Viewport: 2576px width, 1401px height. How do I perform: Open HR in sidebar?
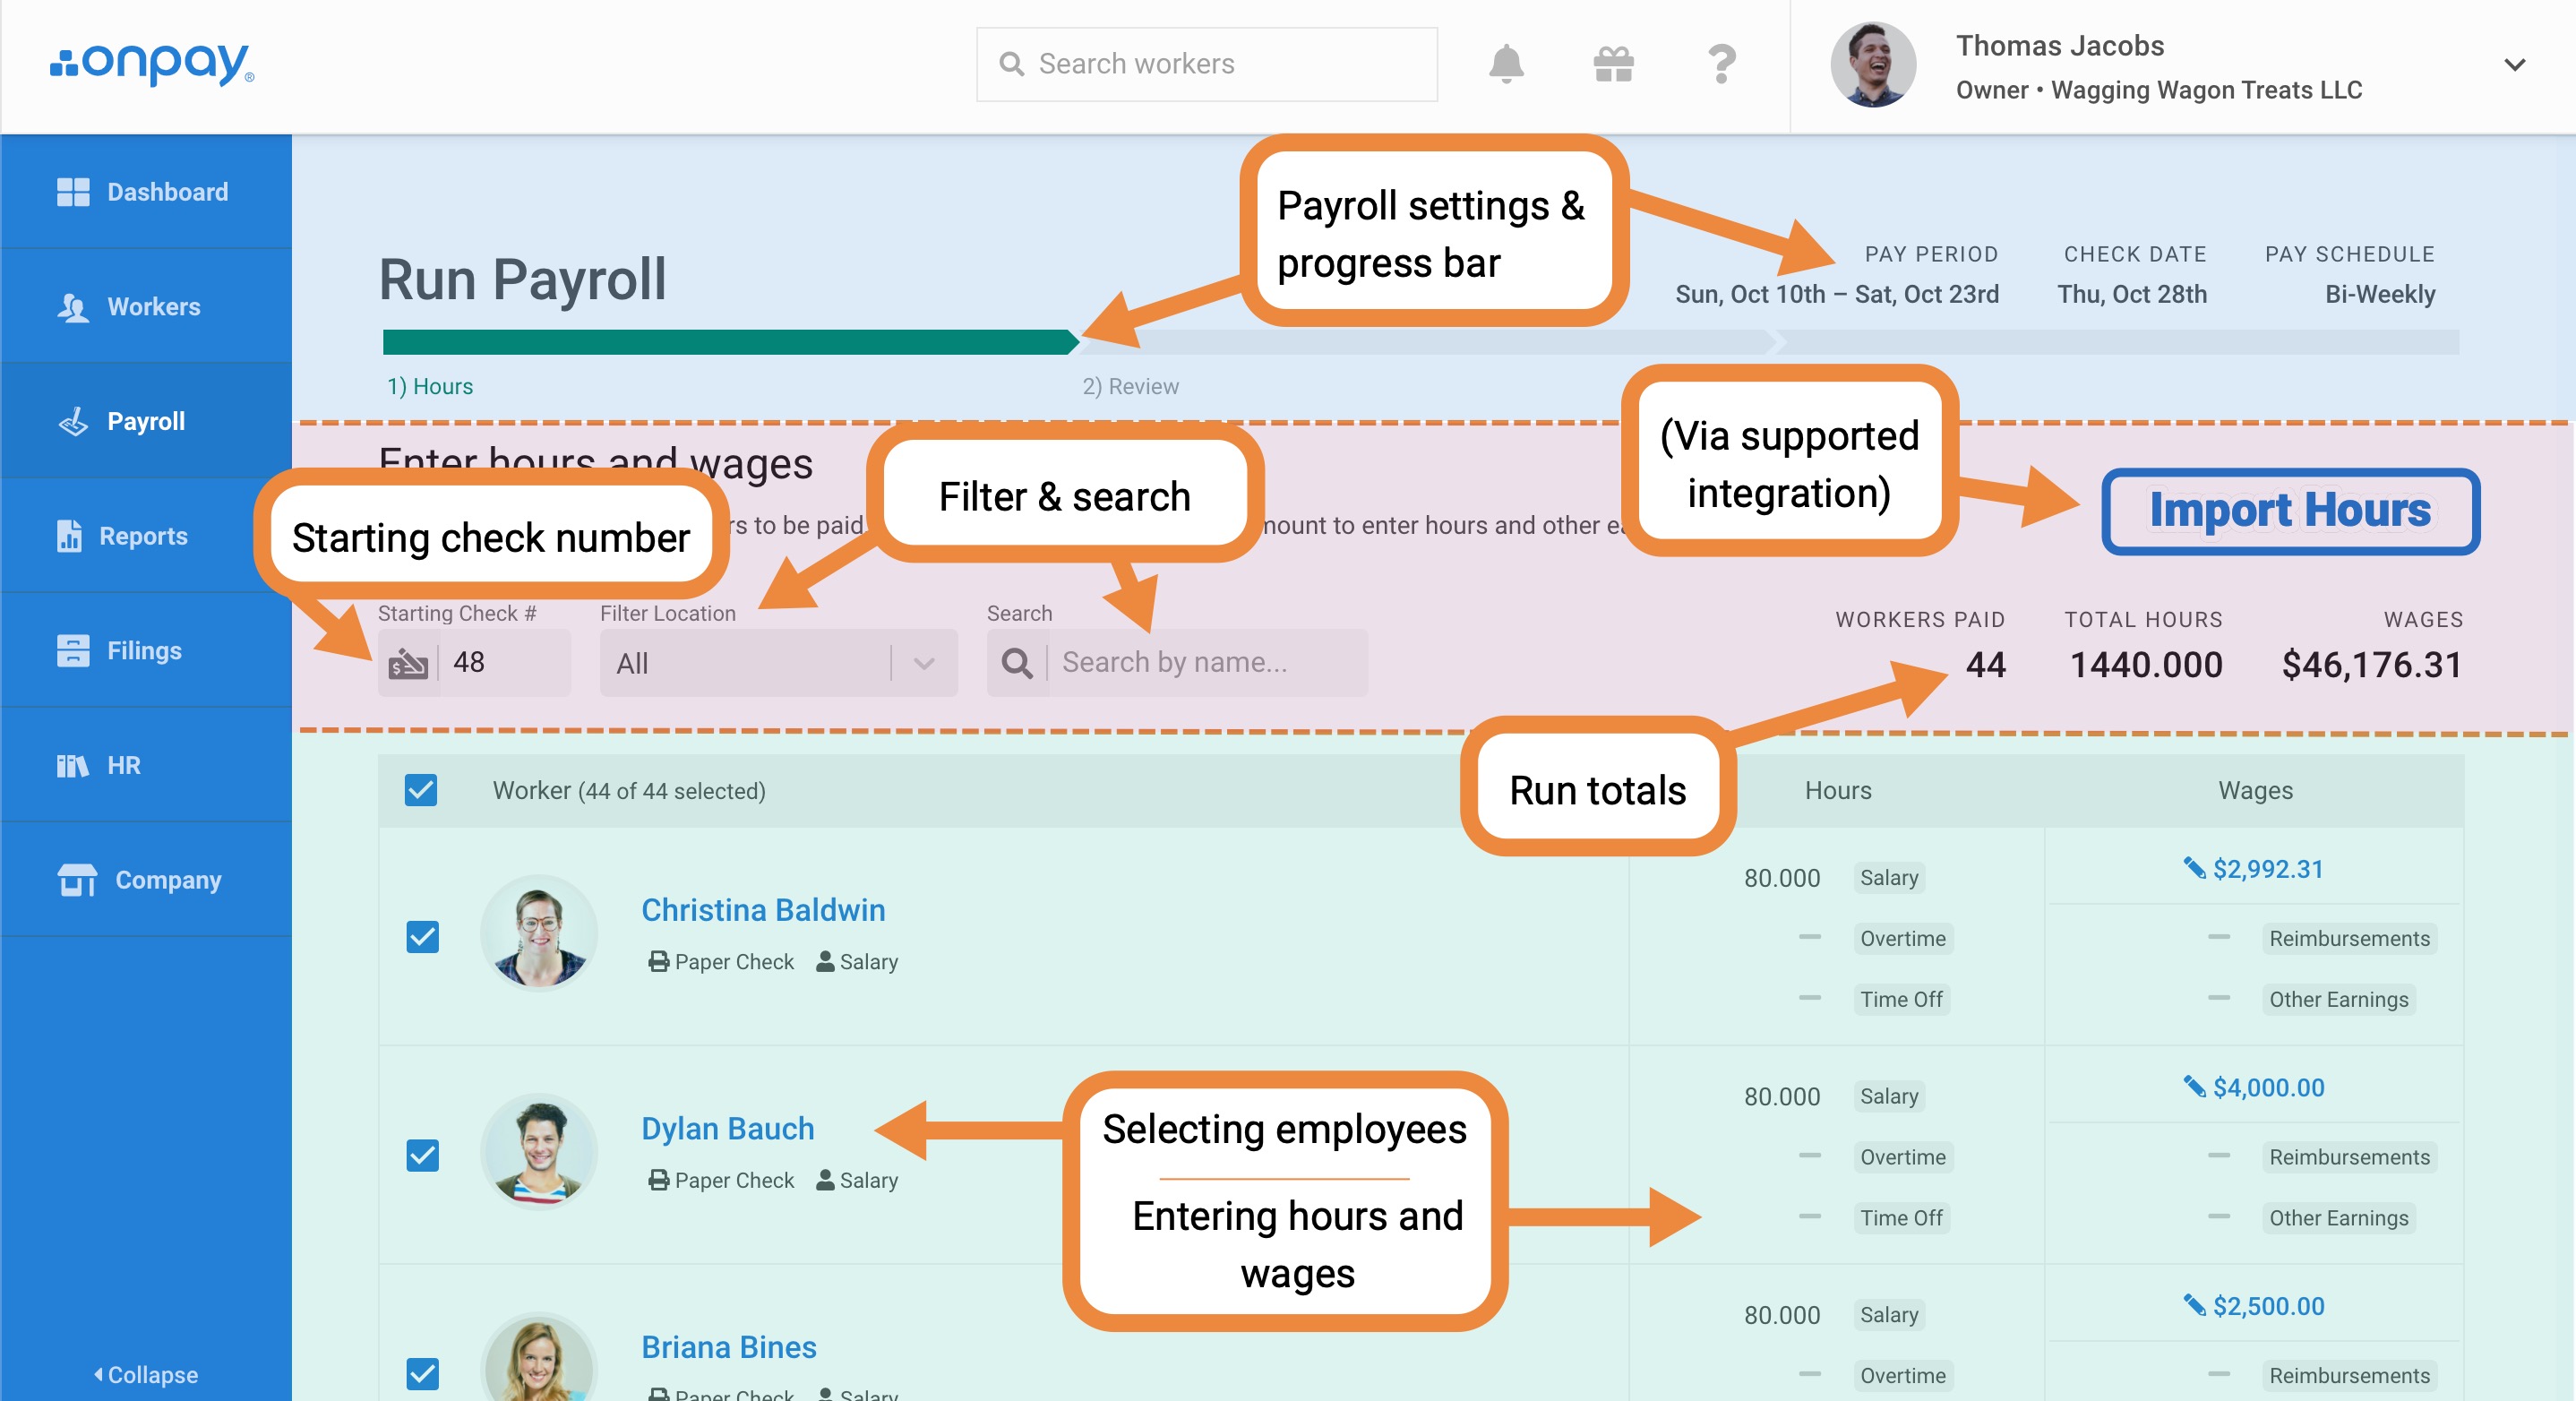146,765
